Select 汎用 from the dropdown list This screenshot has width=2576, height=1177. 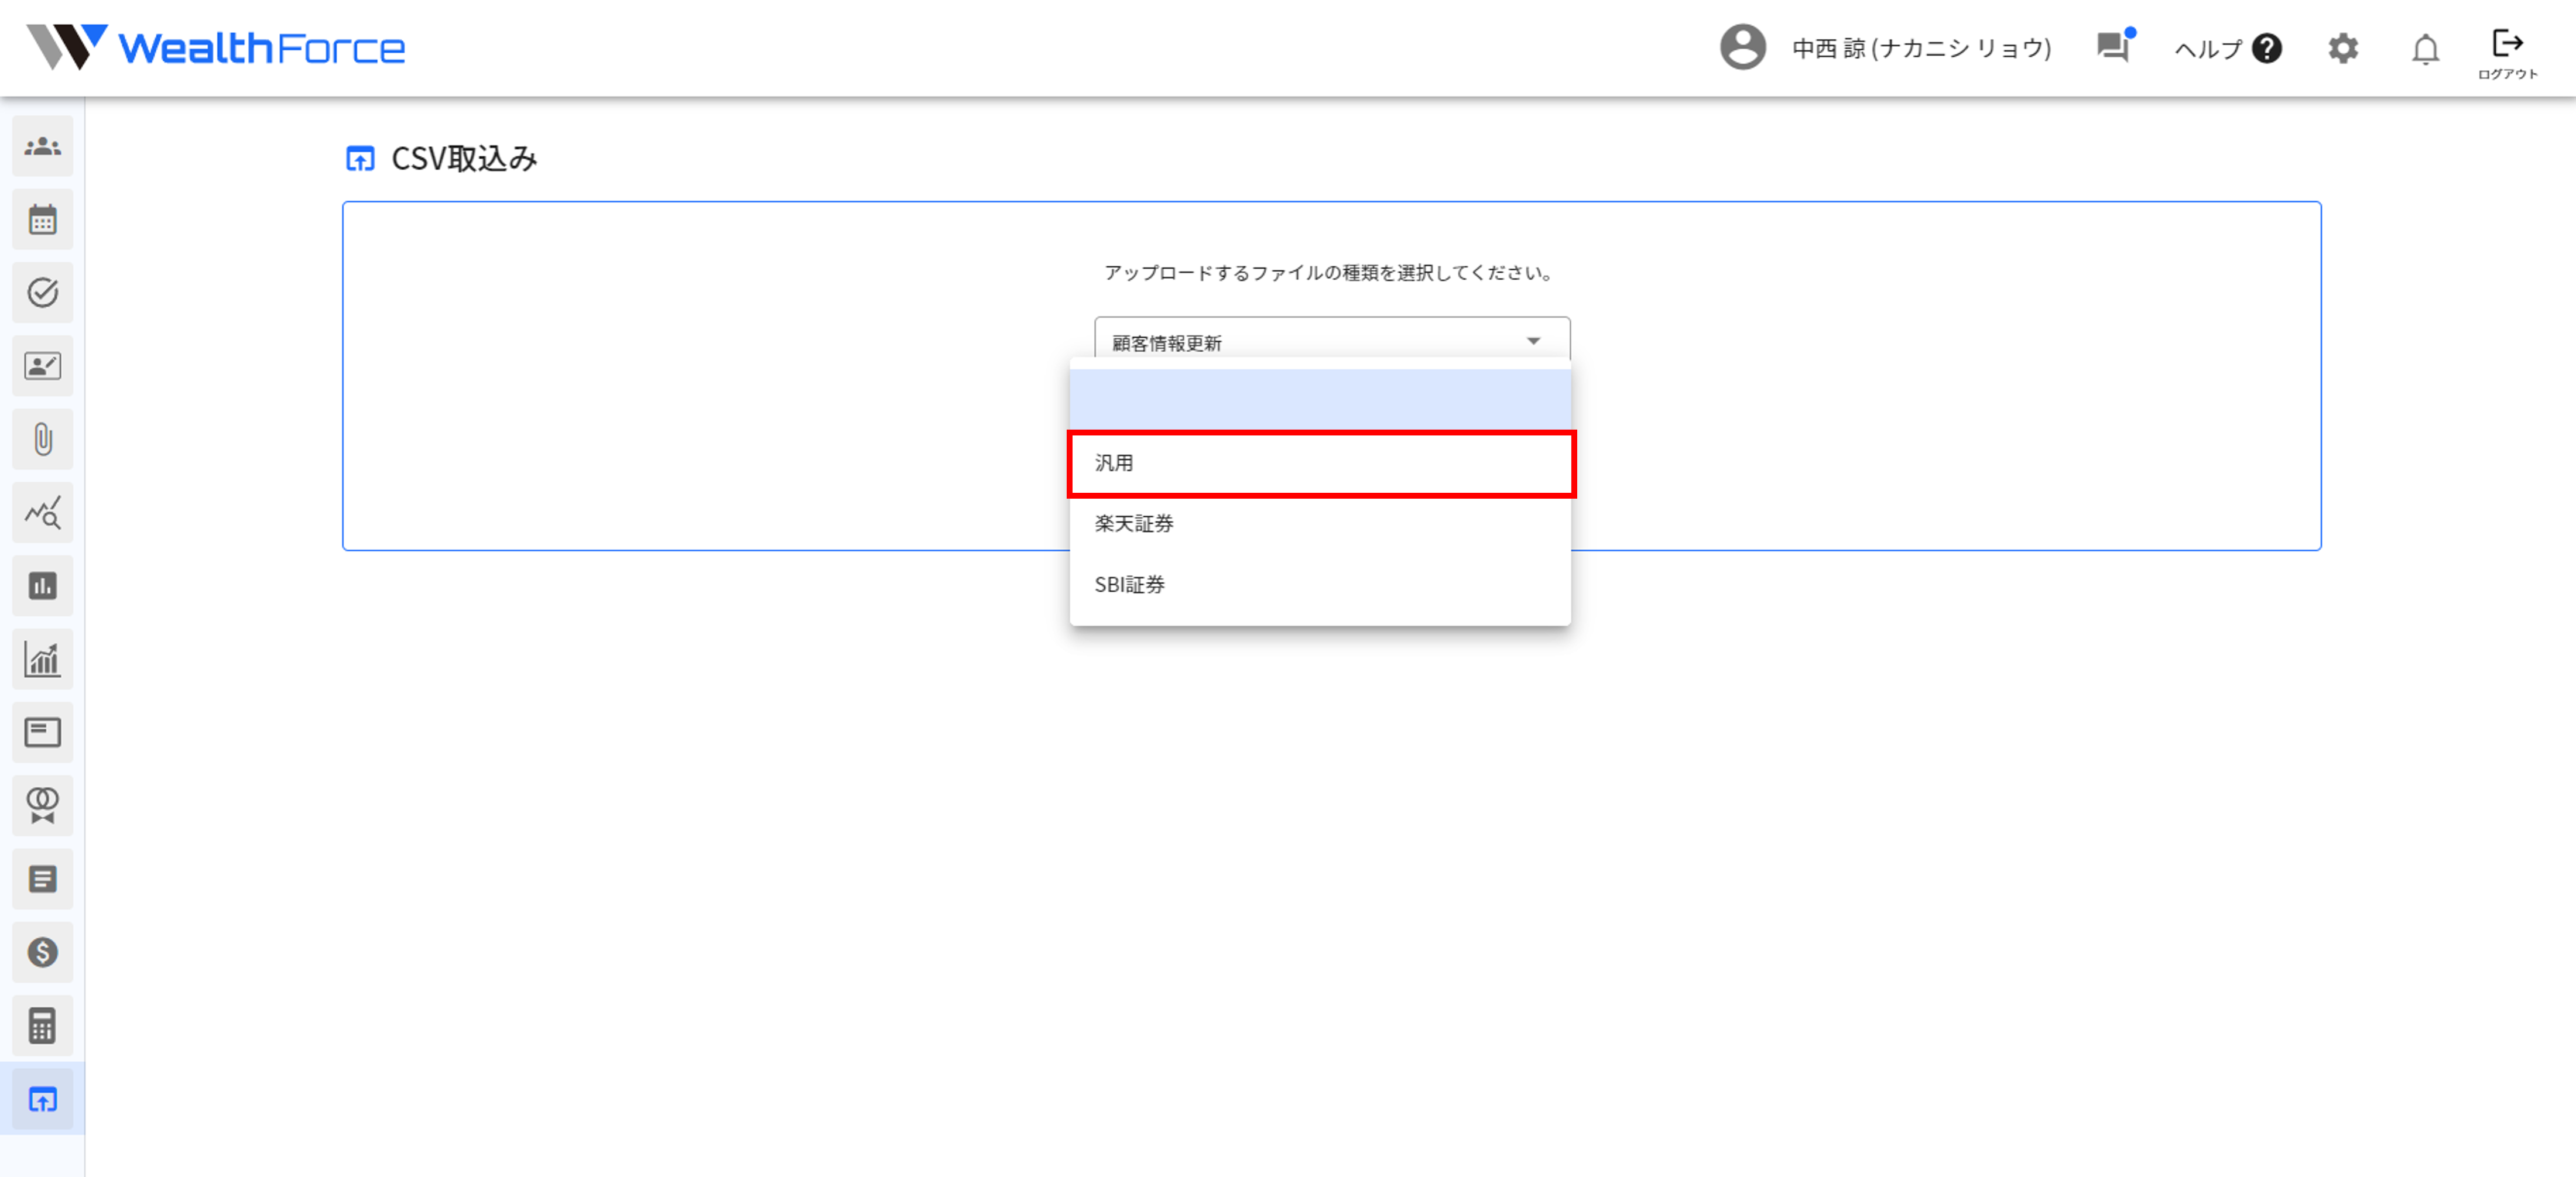pyautogui.click(x=1320, y=463)
